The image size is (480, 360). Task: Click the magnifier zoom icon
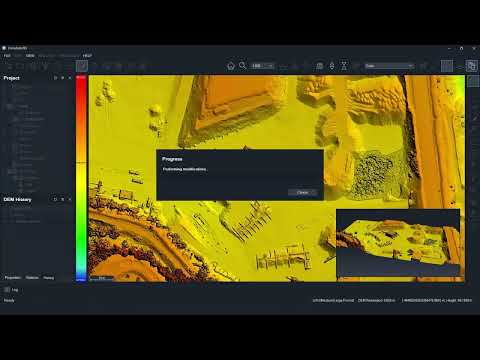coord(243,66)
